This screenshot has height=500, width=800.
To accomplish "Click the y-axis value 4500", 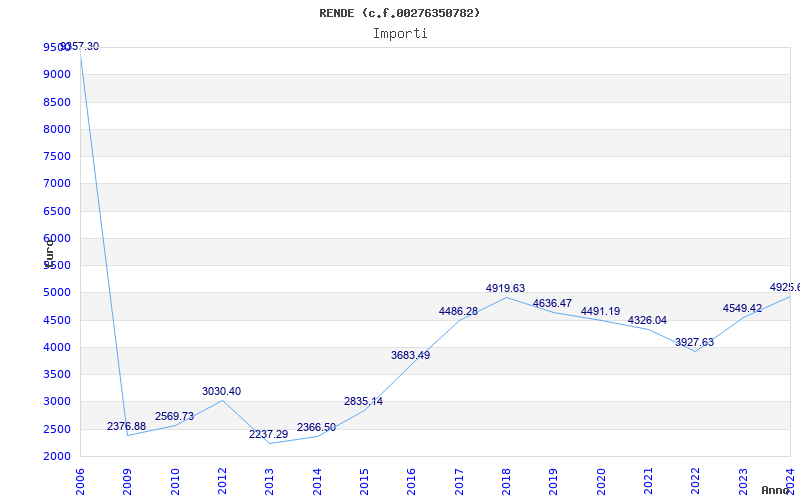I will point(57,320).
